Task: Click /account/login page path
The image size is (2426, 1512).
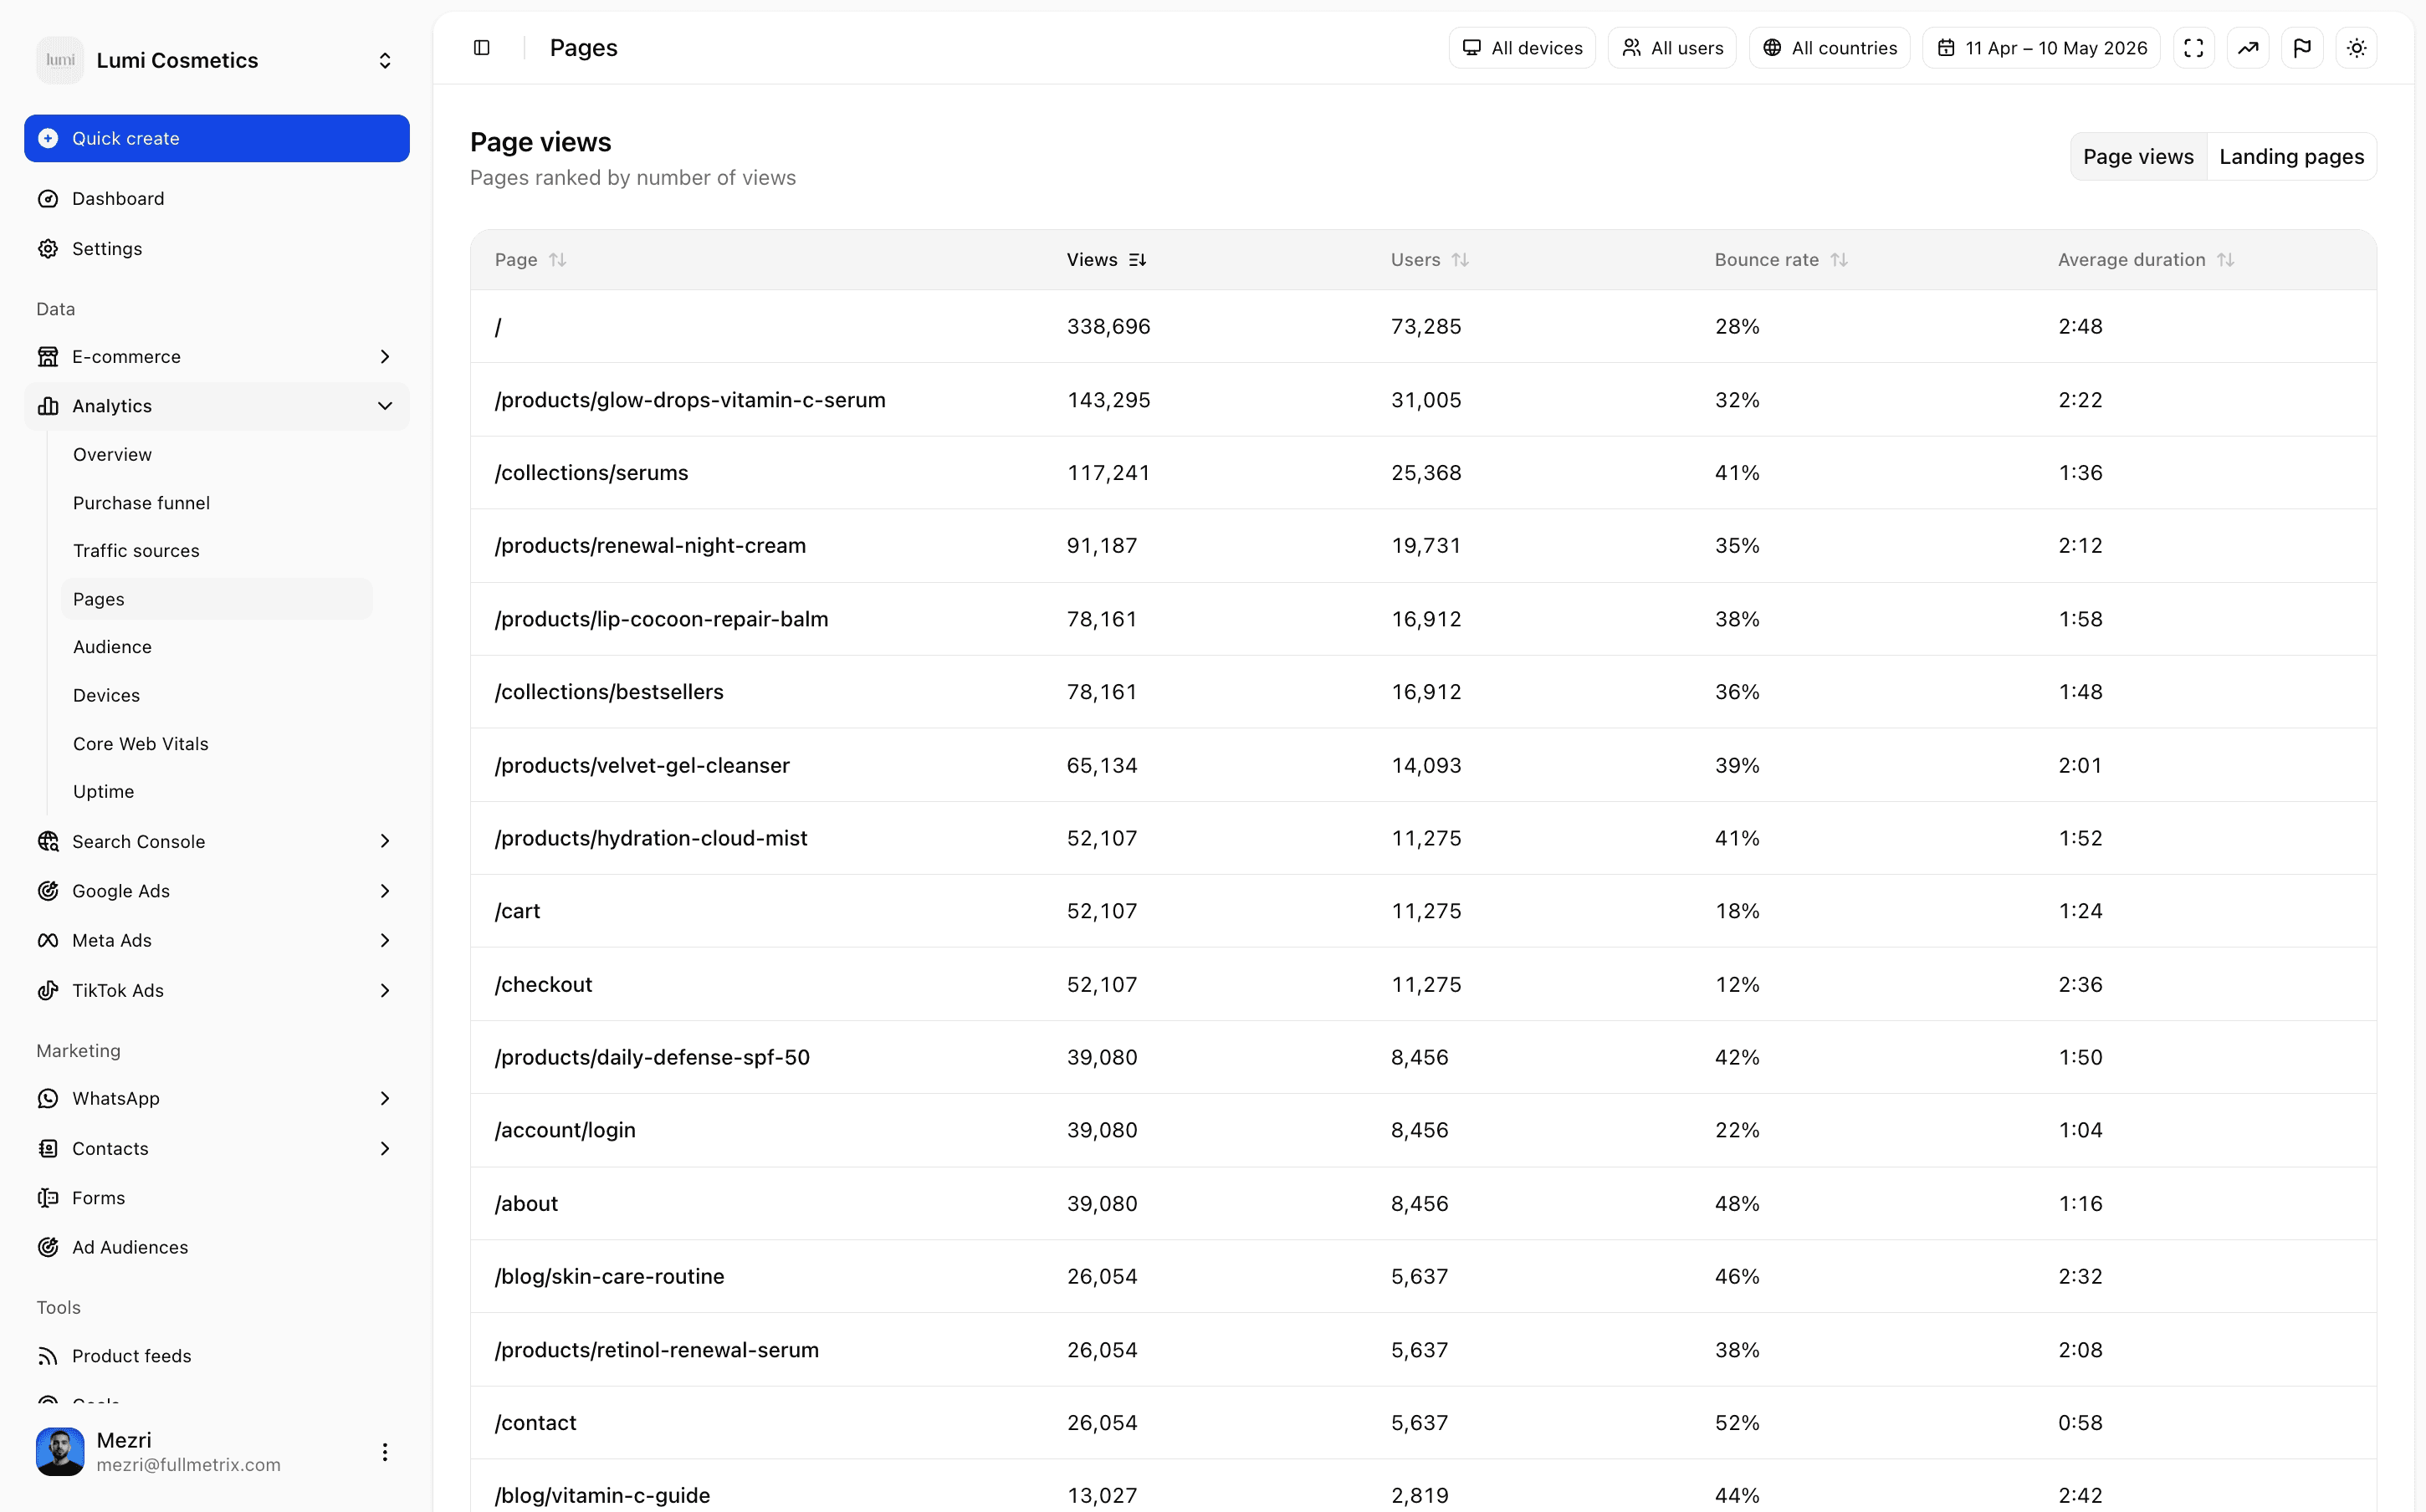Action: [x=565, y=1130]
